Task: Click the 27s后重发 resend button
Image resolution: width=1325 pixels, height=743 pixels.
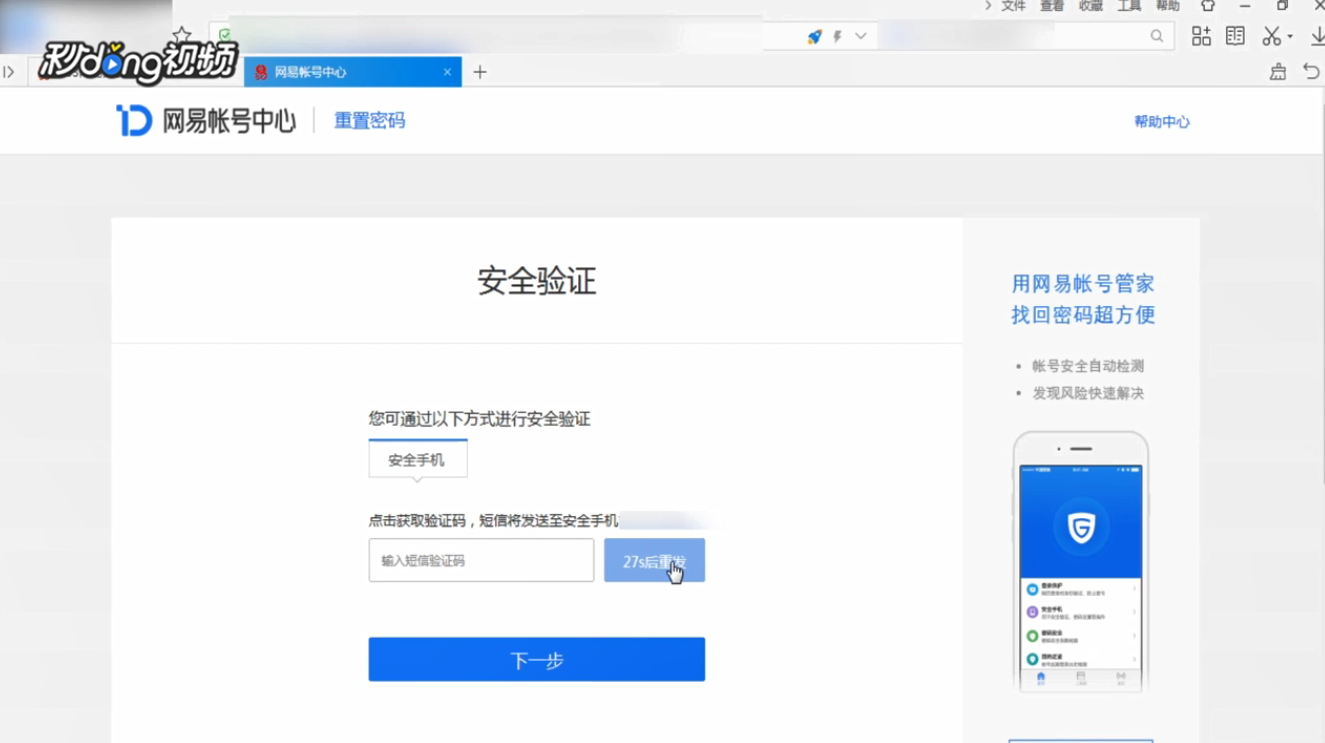Action: click(654, 561)
